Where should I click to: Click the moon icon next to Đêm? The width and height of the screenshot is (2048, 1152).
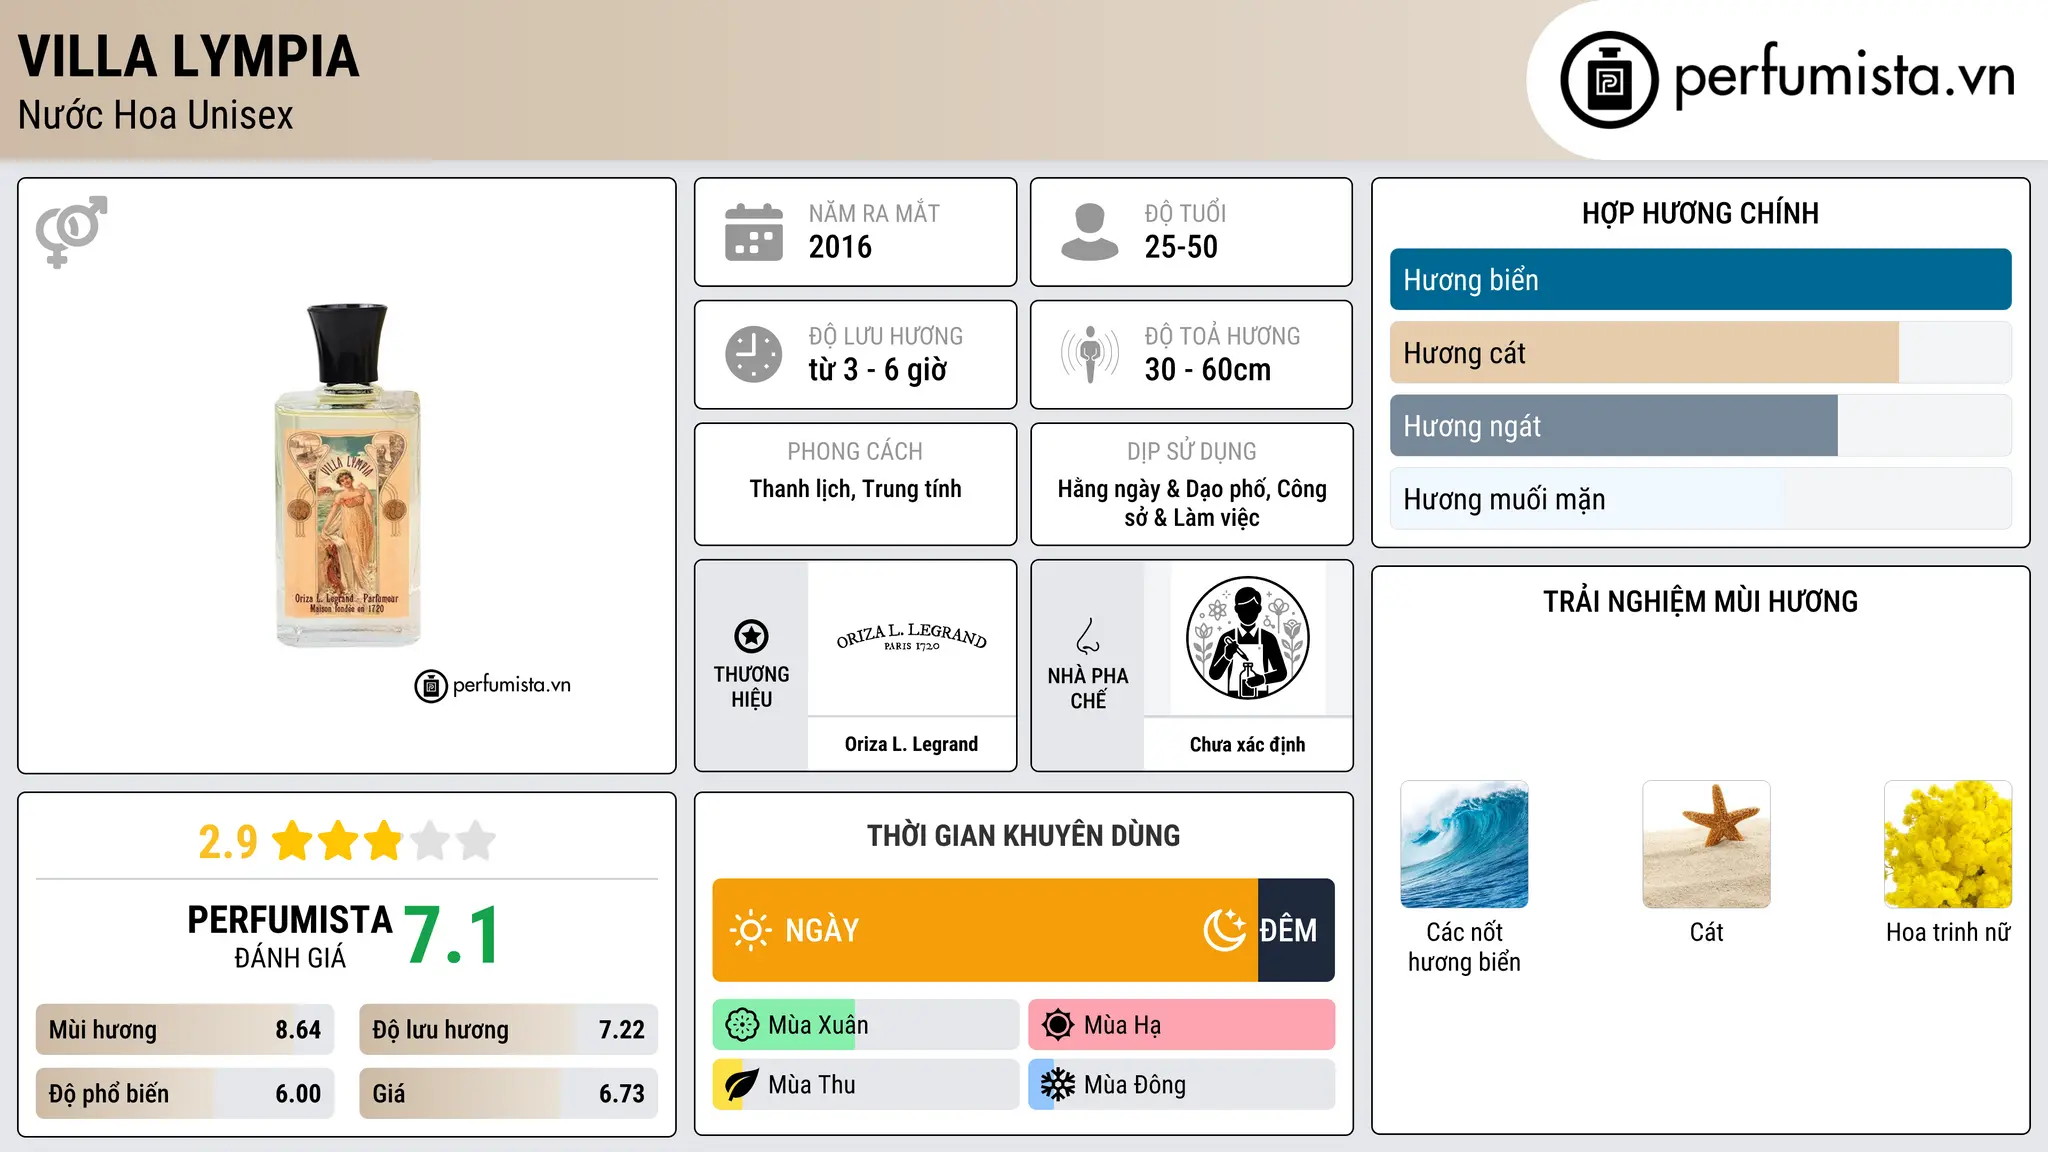click(x=1224, y=930)
